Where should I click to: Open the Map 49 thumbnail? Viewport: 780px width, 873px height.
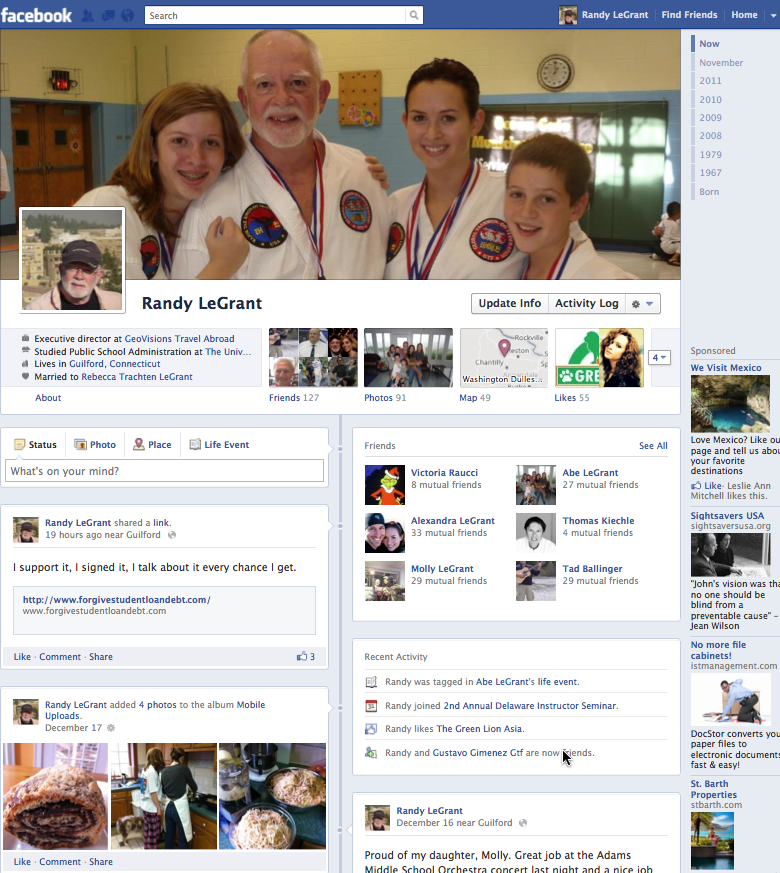[x=504, y=357]
